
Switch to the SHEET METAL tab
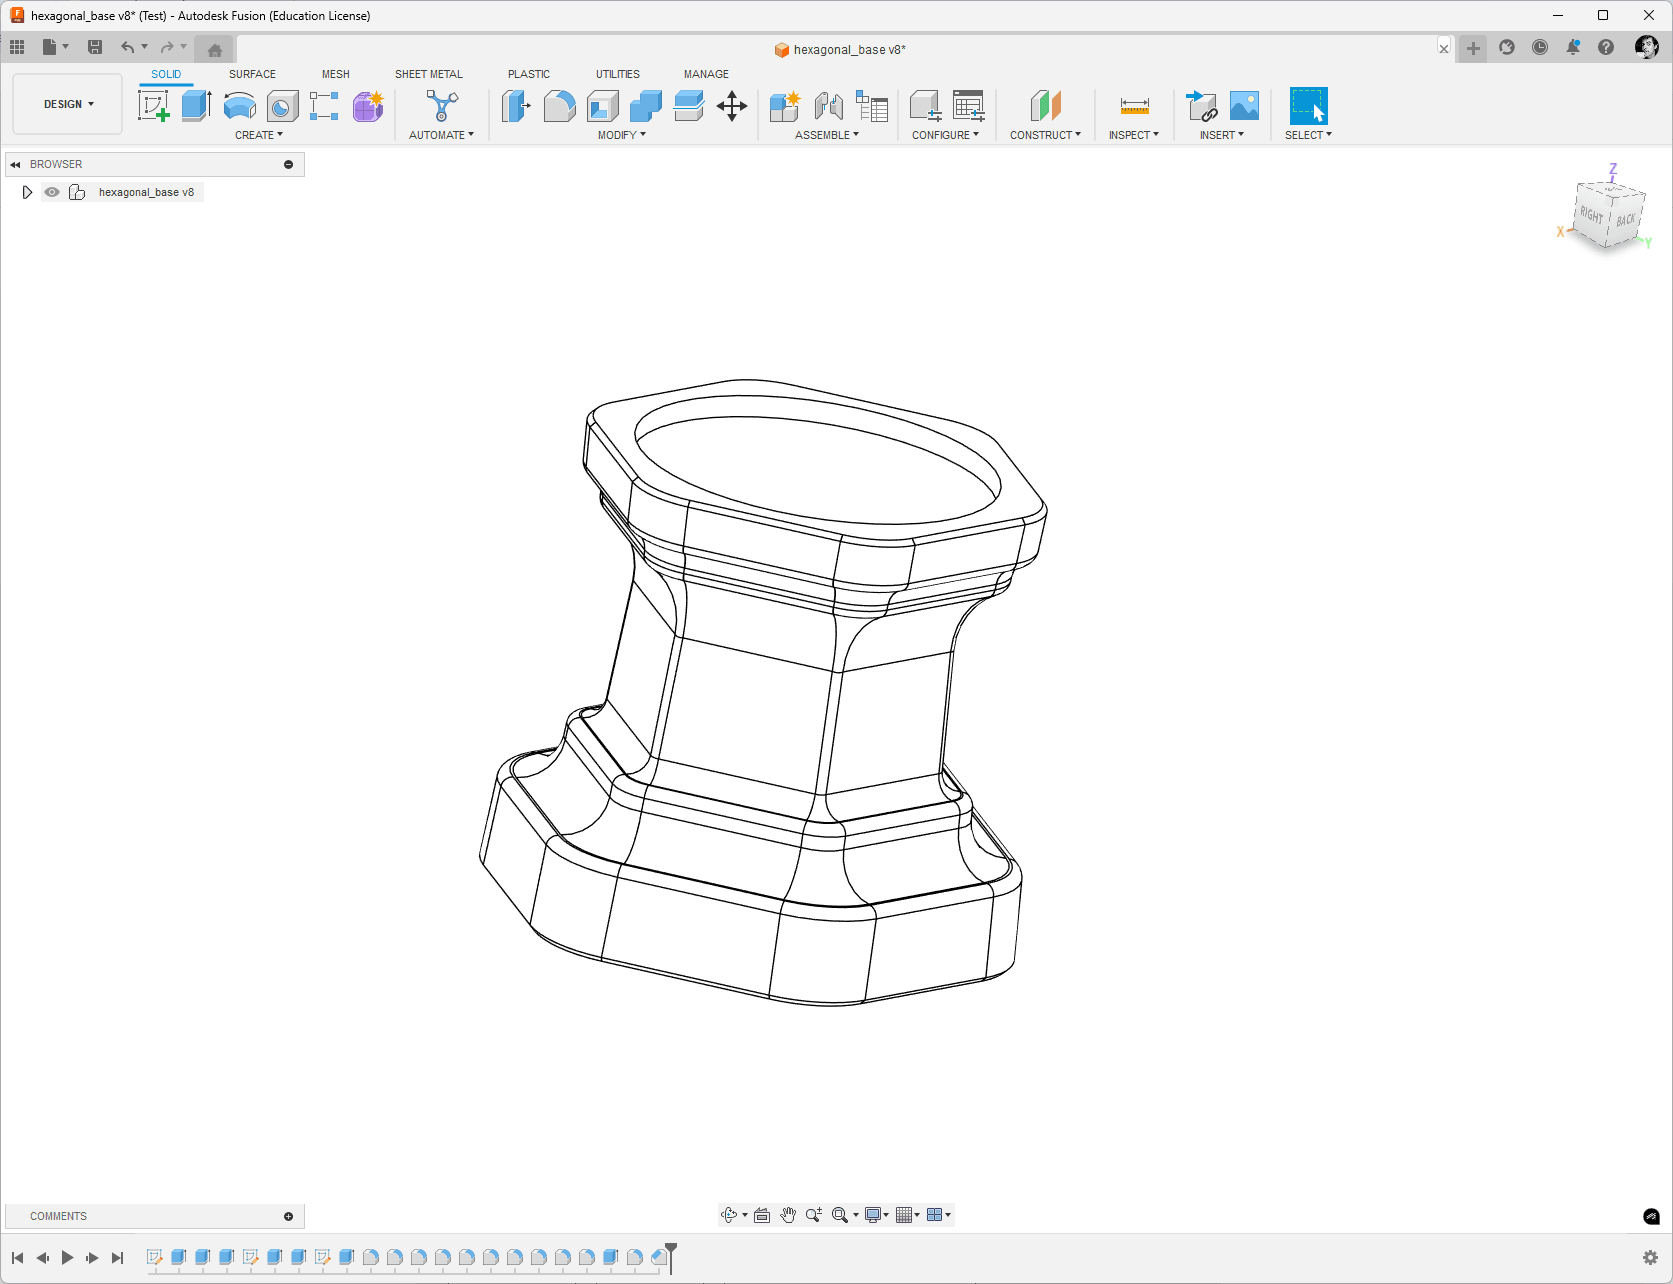429,74
